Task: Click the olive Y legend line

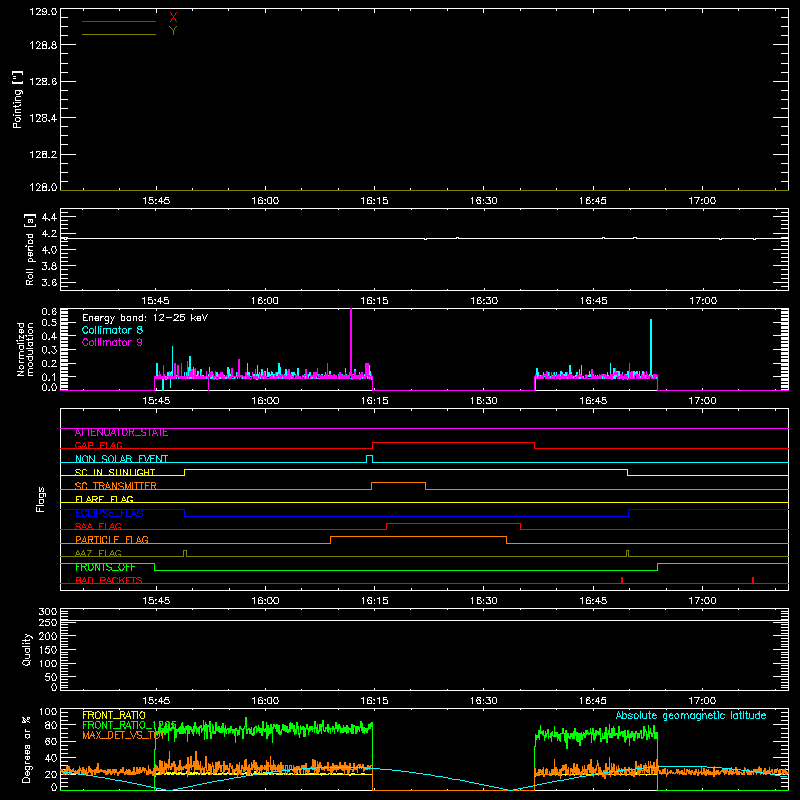Action: pyautogui.click(x=119, y=35)
